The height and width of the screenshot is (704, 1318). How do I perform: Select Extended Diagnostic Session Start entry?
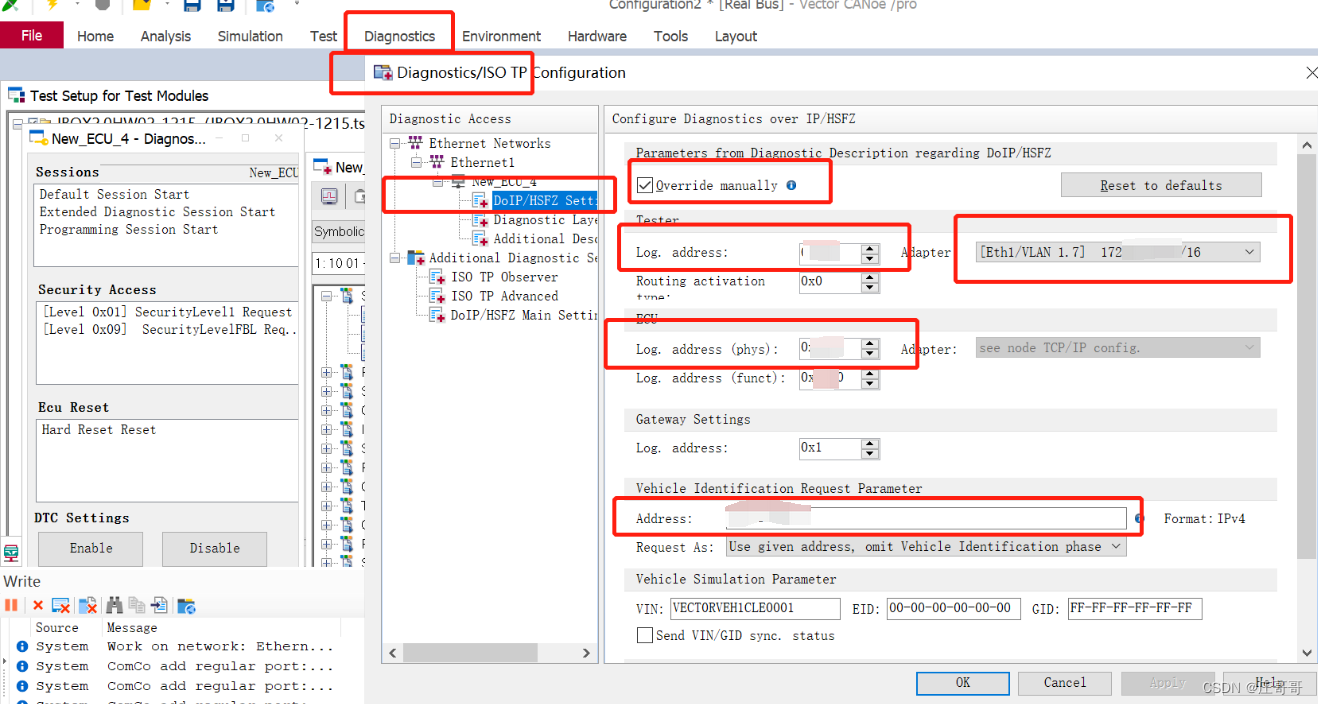click(157, 212)
